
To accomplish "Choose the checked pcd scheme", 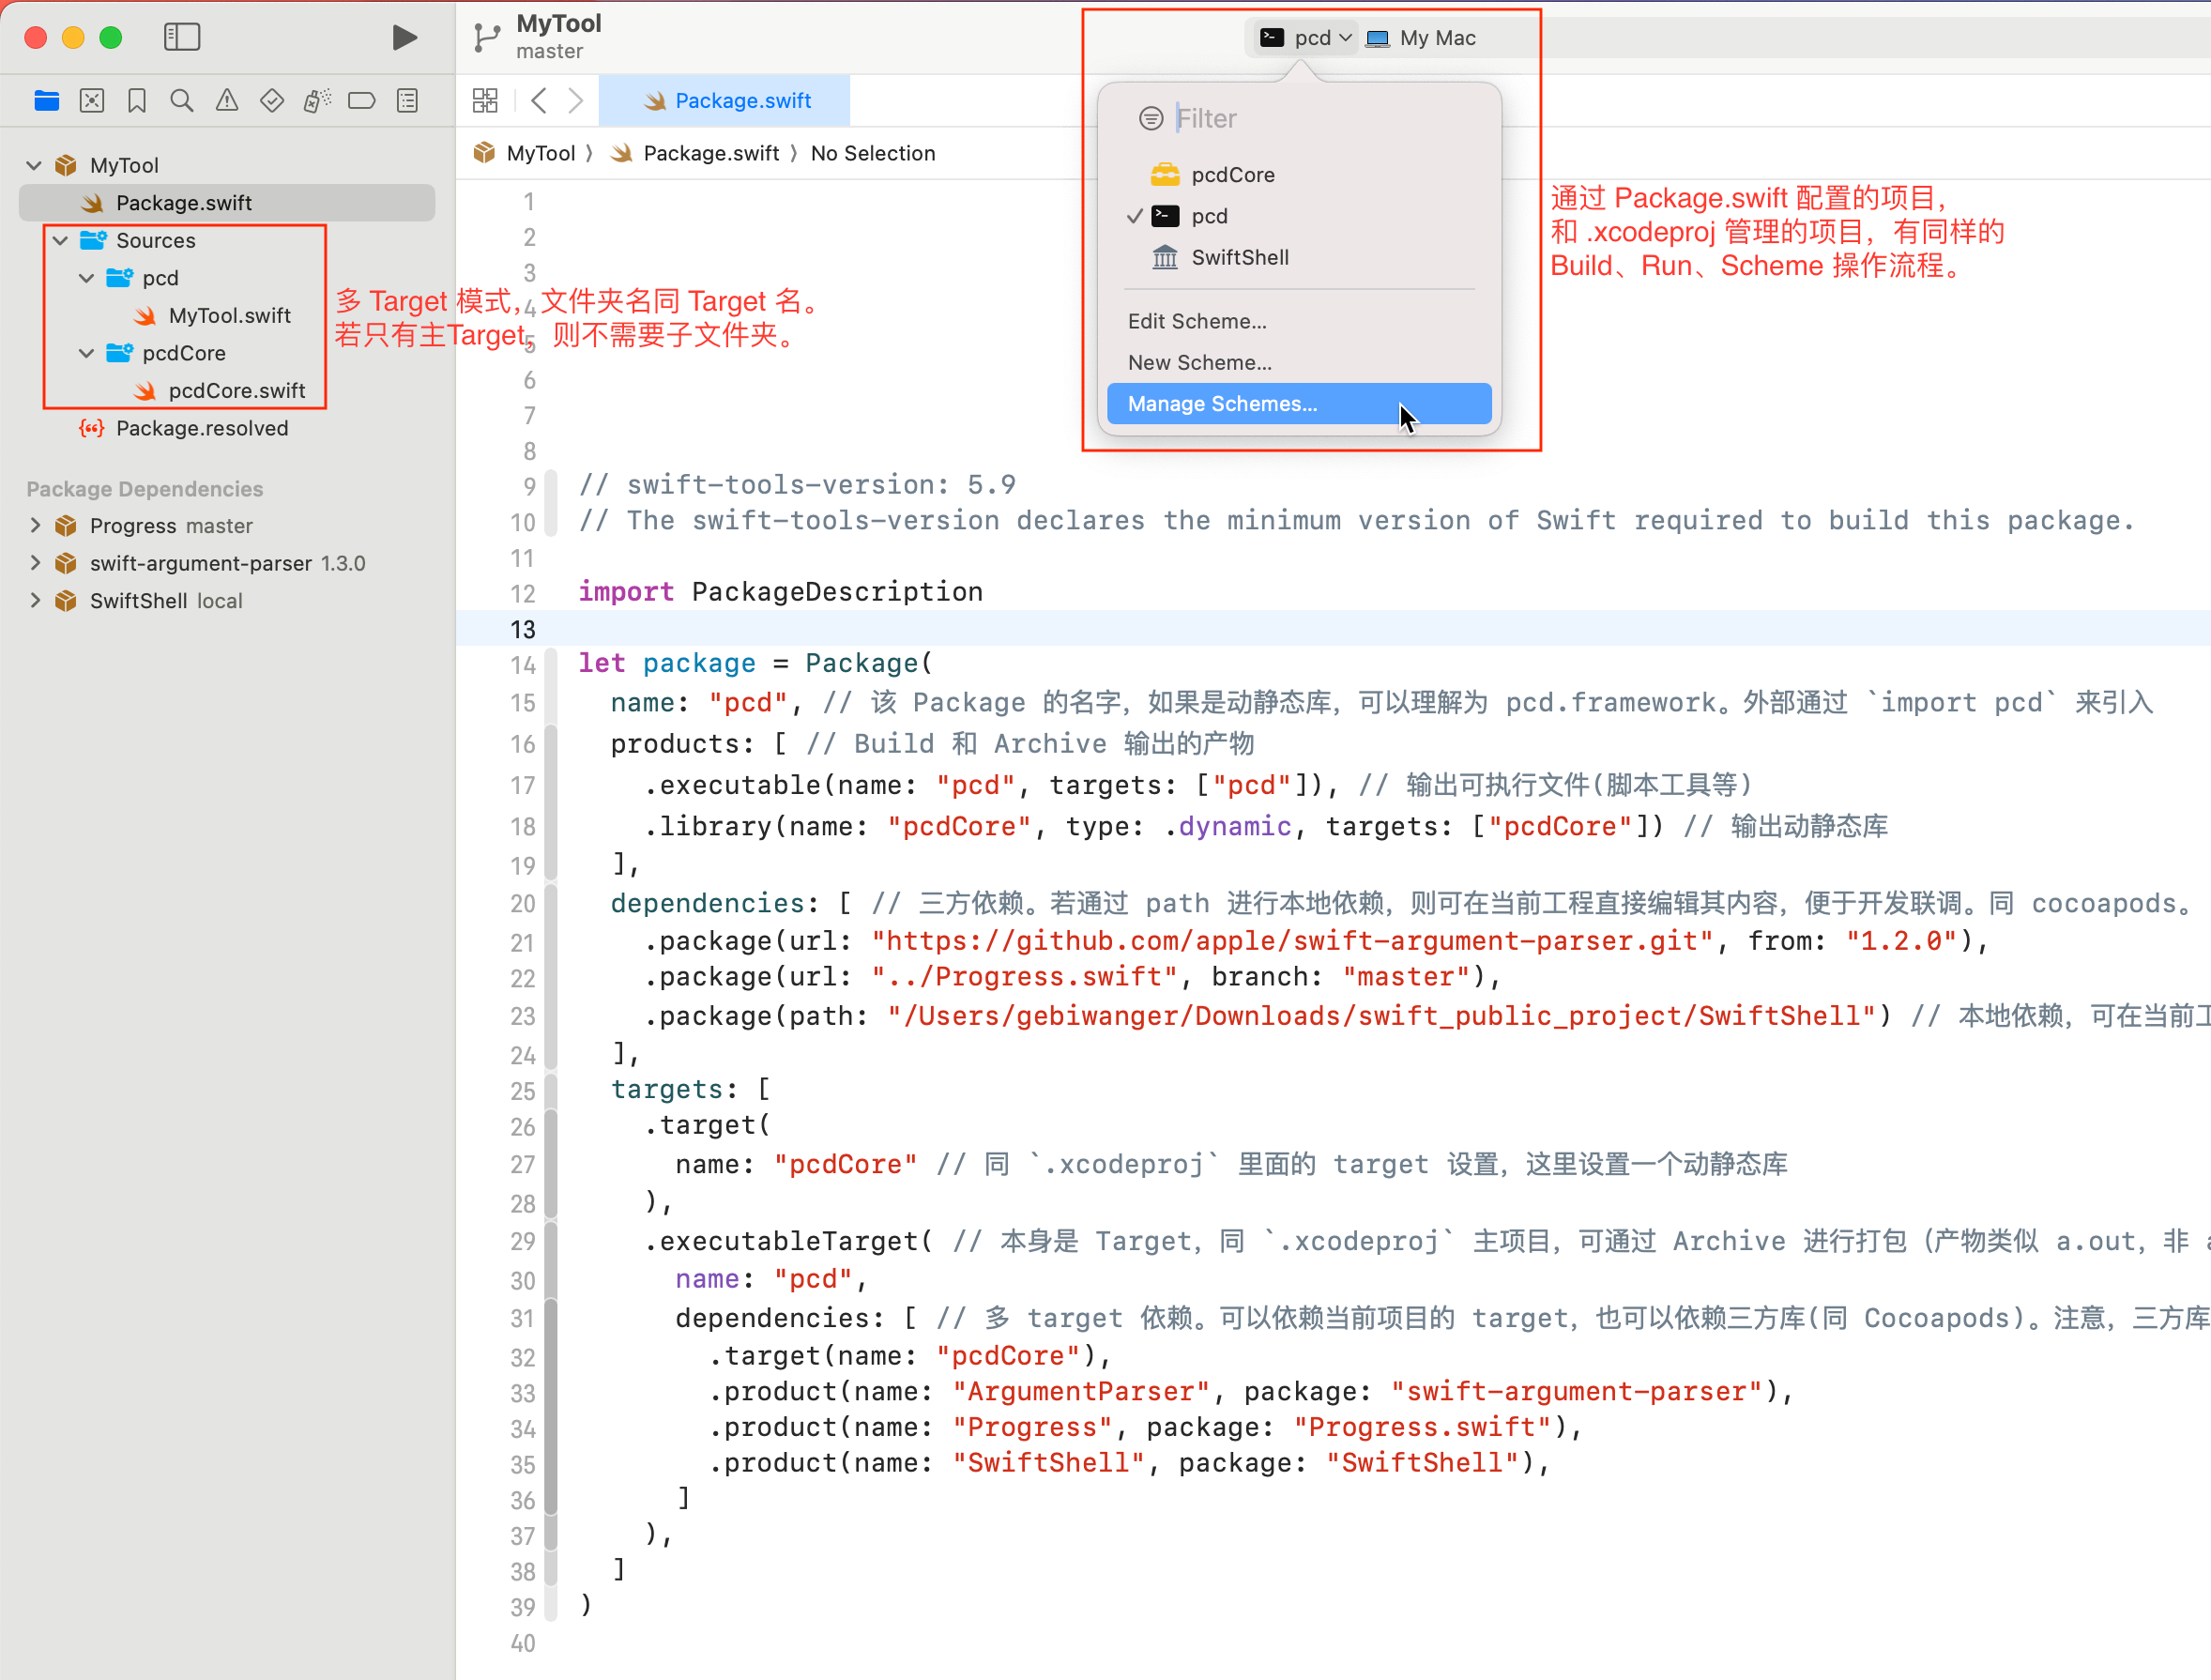I will 1299,216.
